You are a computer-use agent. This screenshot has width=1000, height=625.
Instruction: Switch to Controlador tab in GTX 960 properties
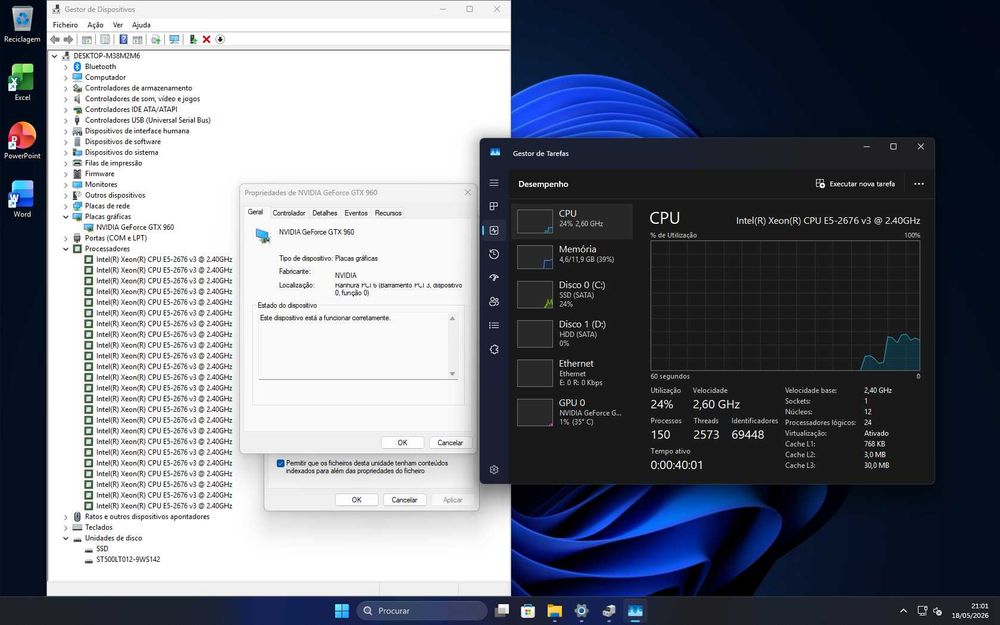[289, 213]
